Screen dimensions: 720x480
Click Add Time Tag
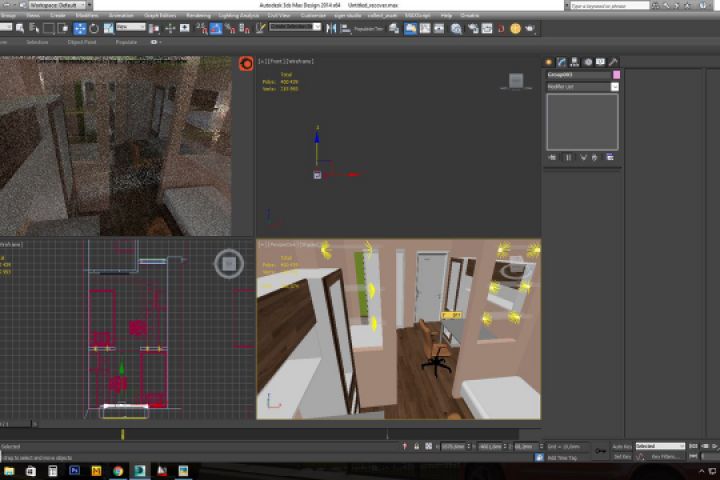click(x=562, y=458)
